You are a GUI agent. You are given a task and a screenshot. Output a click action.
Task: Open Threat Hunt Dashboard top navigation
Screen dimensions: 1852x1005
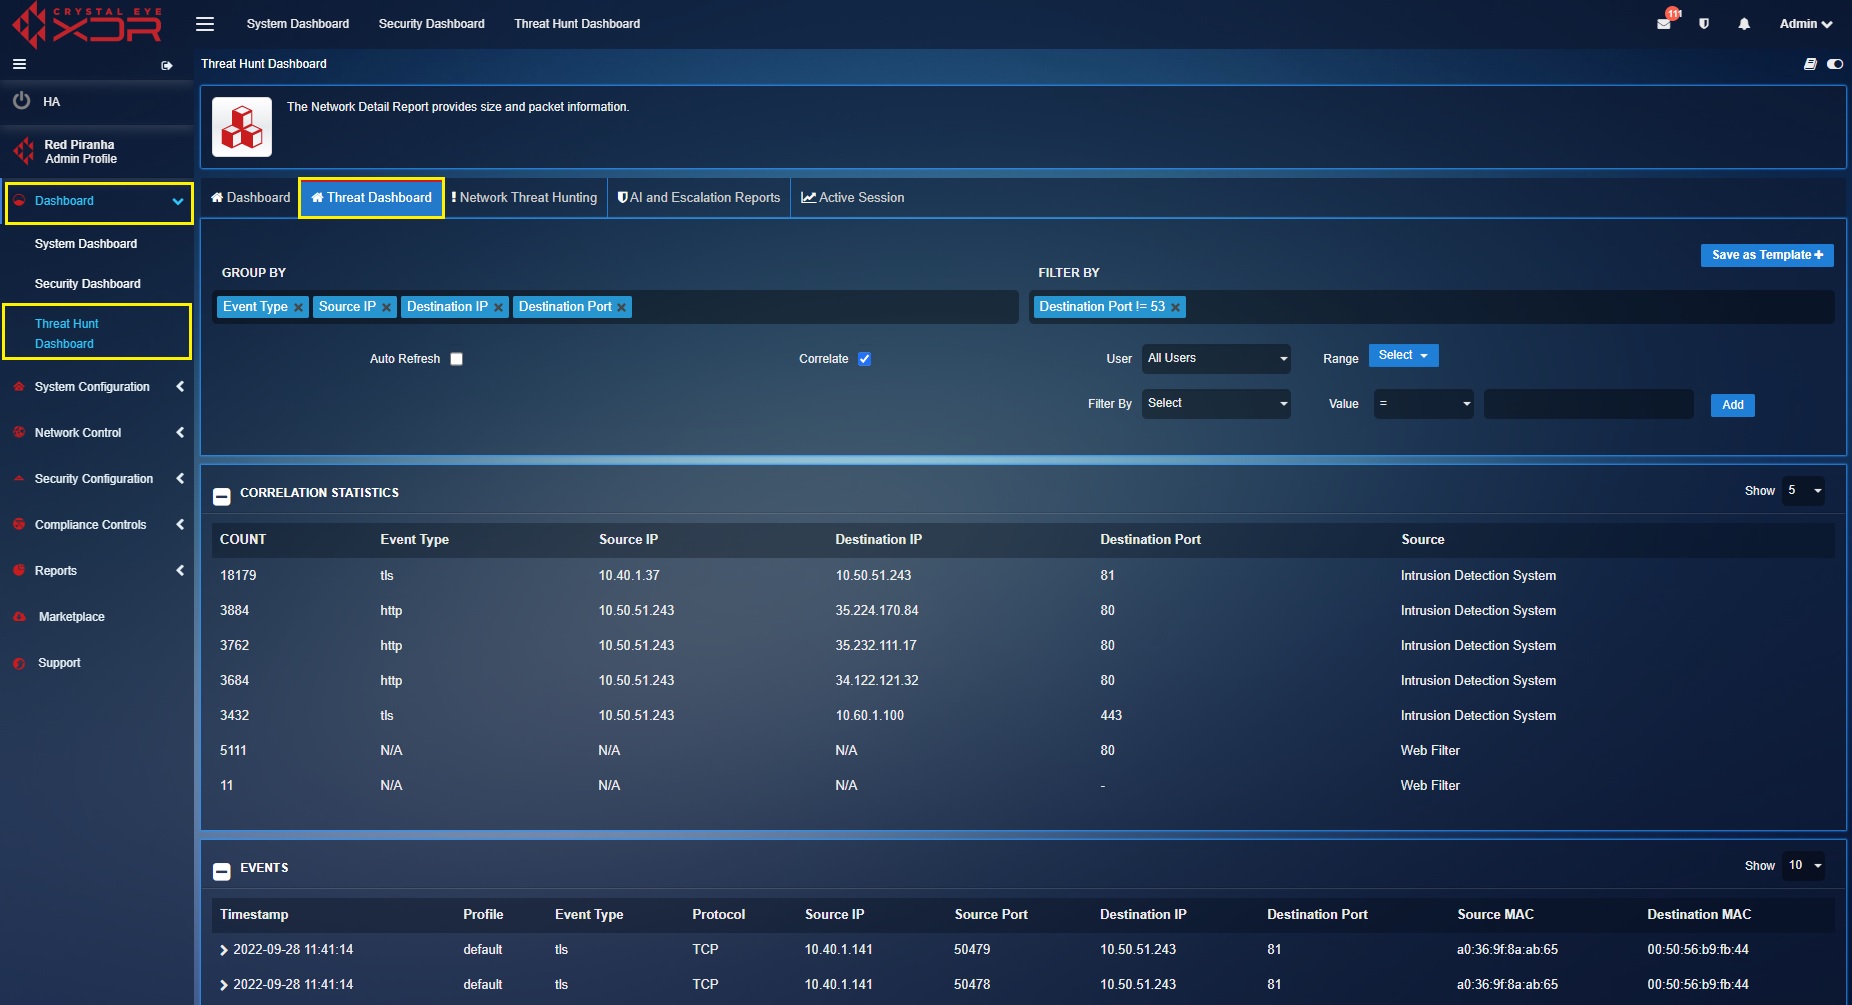577,24
